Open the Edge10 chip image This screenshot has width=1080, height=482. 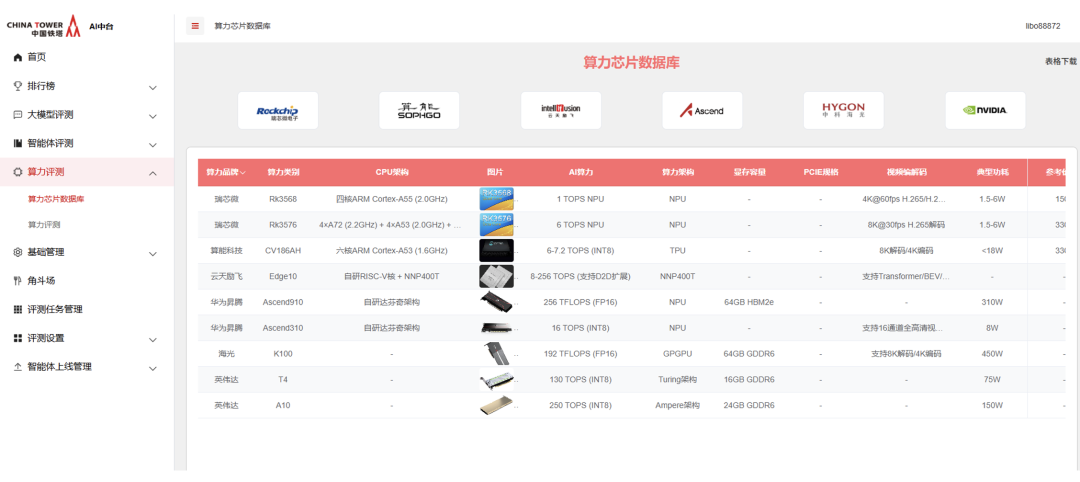[496, 276]
